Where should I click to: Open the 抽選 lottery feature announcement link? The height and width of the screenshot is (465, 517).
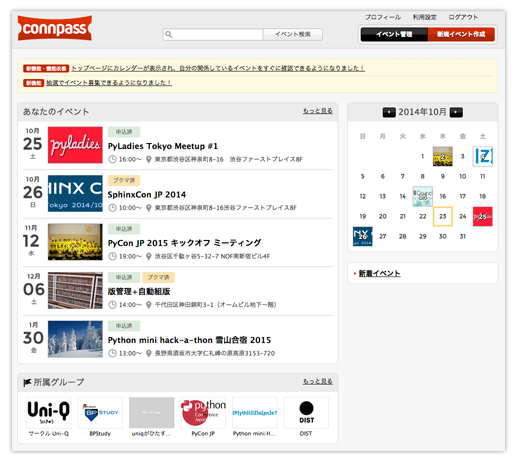tap(109, 83)
